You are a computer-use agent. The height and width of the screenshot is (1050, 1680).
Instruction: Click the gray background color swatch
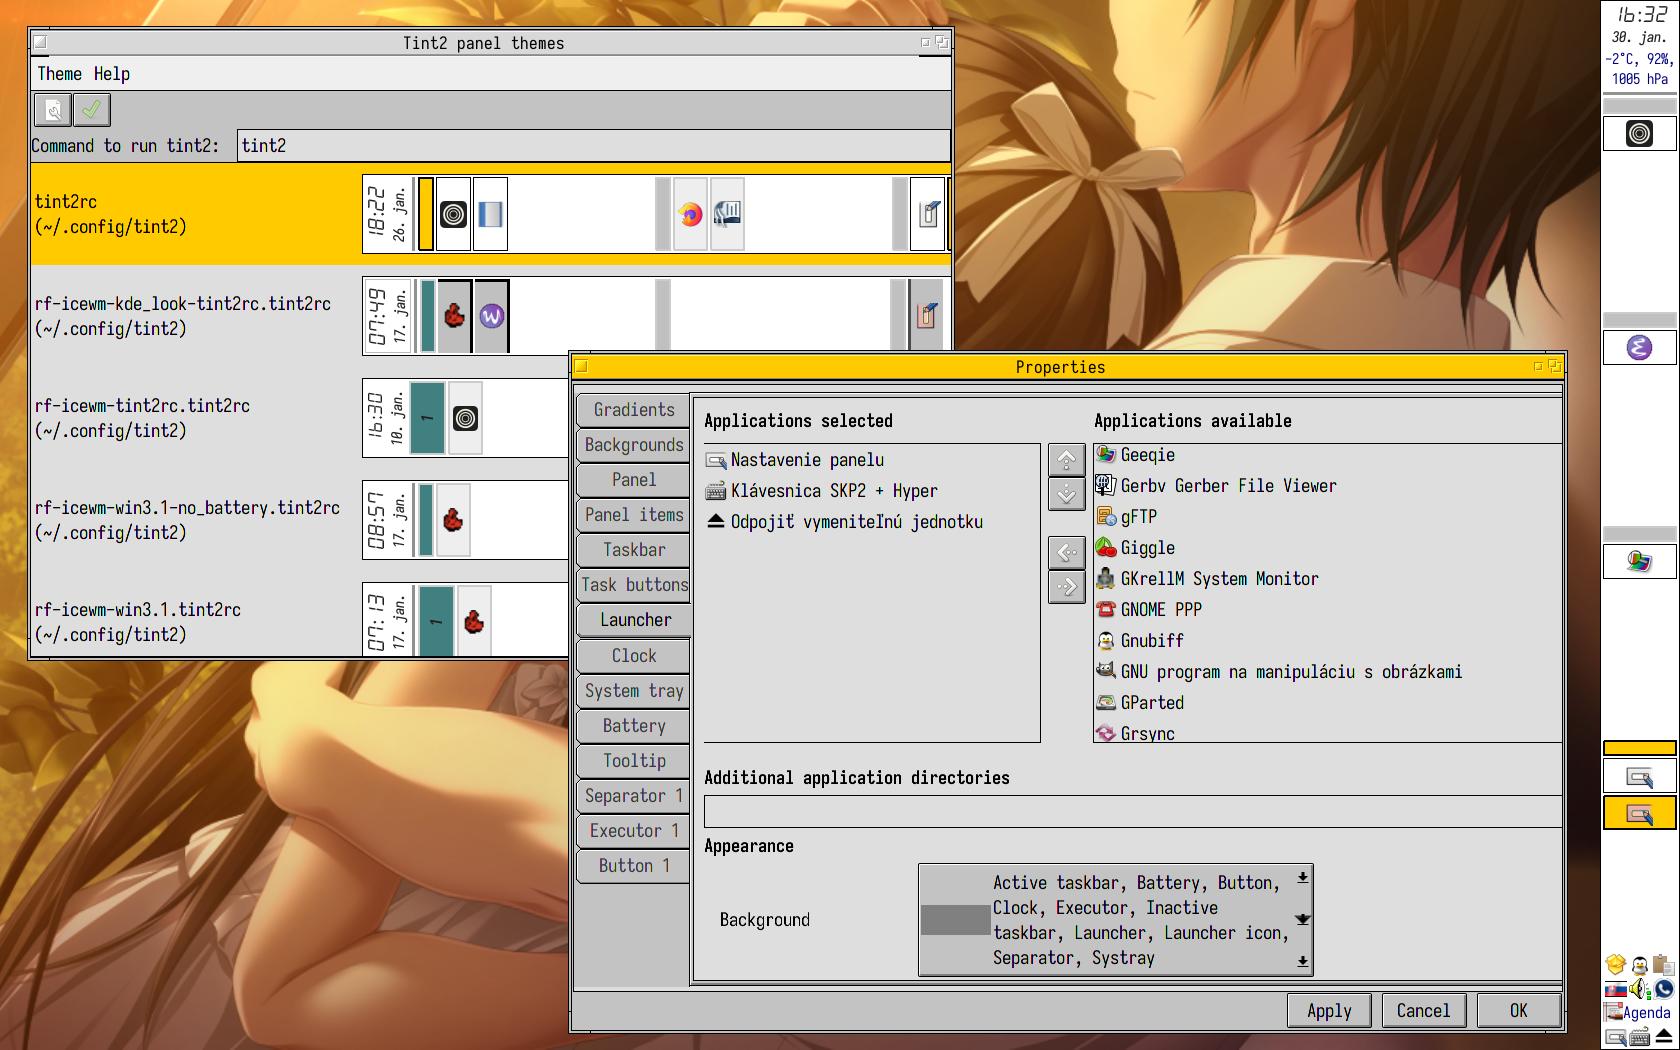[955, 920]
